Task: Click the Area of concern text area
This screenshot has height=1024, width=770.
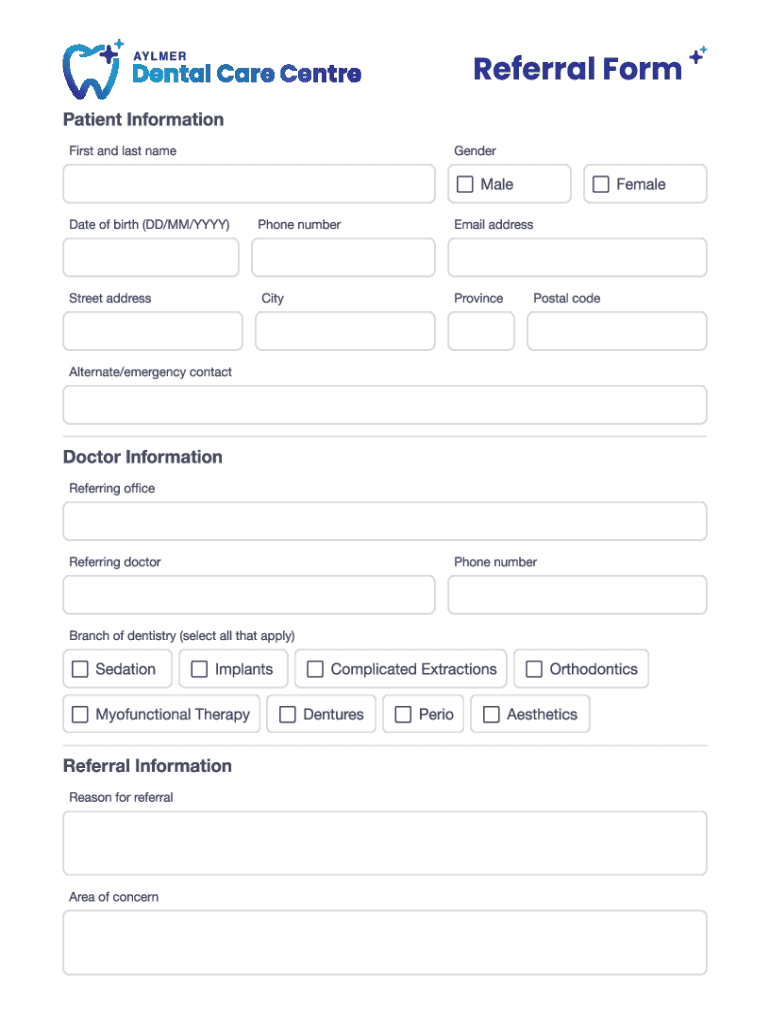Action: [x=384, y=941]
